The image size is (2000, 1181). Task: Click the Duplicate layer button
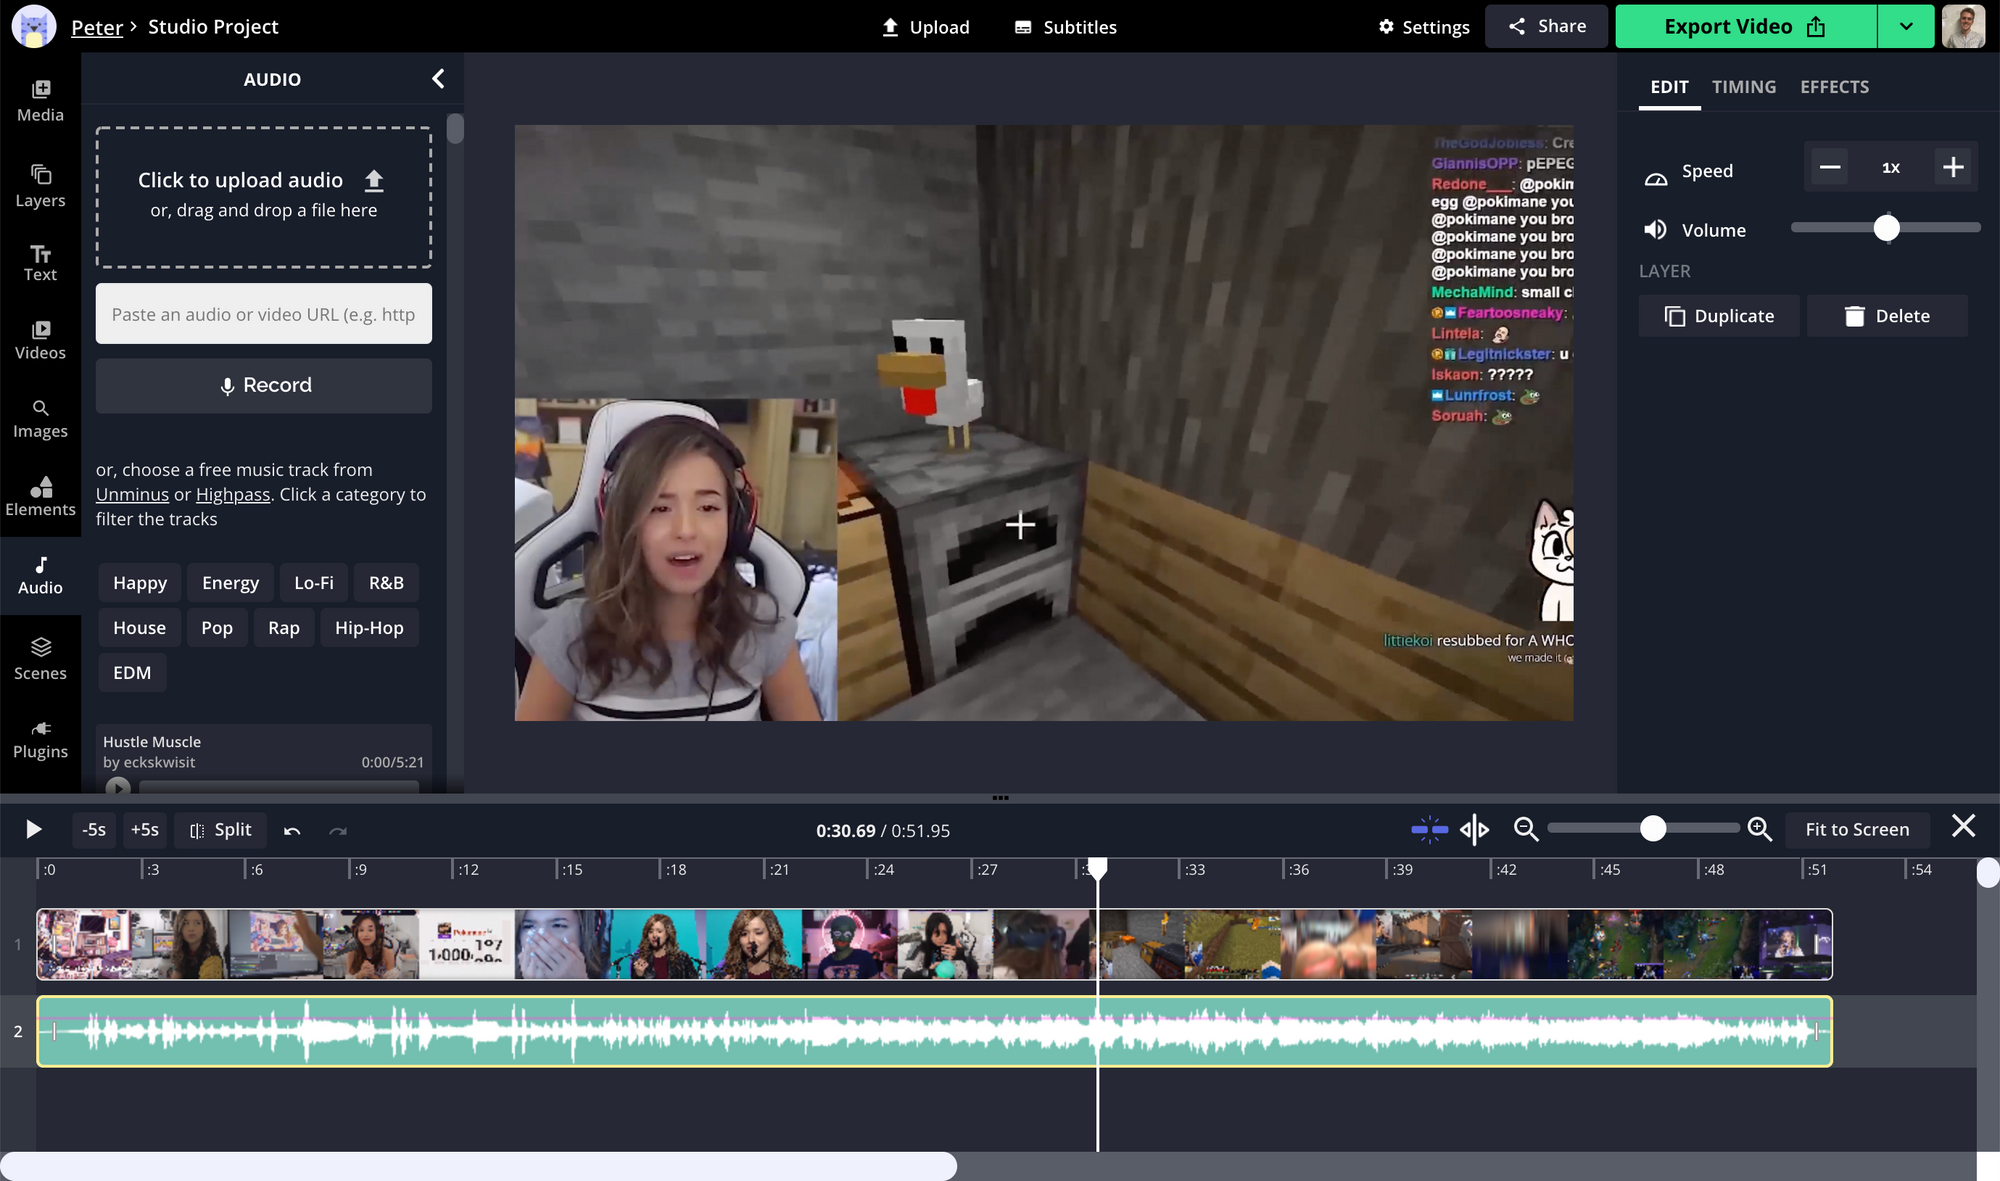[1718, 315]
